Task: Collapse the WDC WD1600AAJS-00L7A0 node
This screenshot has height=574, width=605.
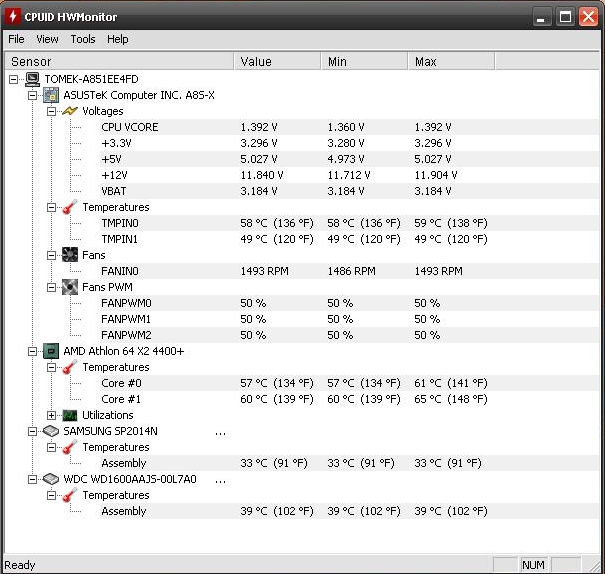Action: coord(32,479)
